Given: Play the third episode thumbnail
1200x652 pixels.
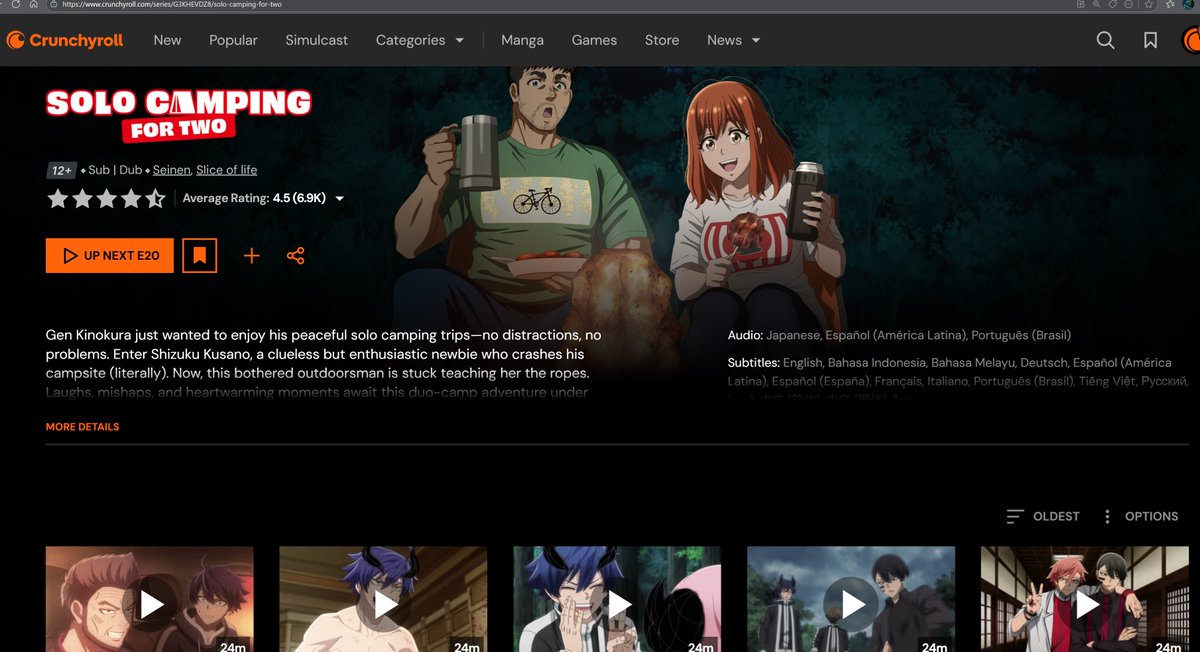Looking at the screenshot, I should pos(617,599).
